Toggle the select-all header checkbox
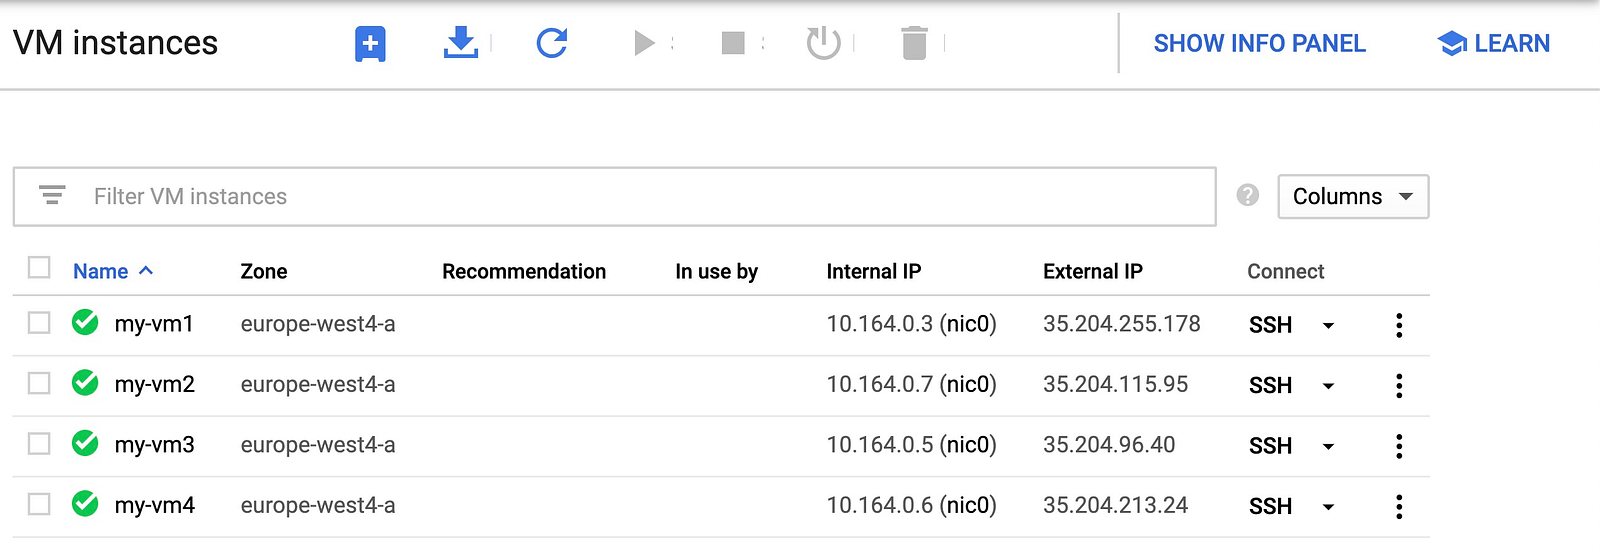 point(39,268)
